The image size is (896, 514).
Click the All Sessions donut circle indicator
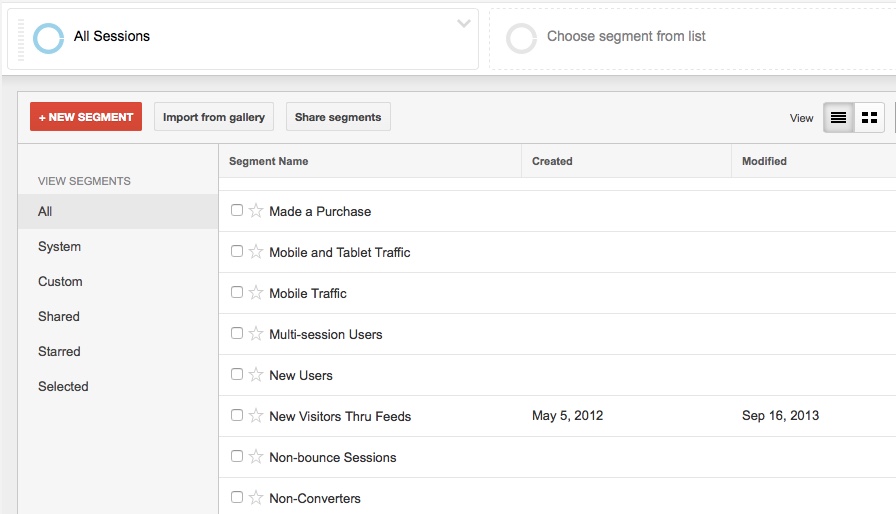tap(48, 38)
